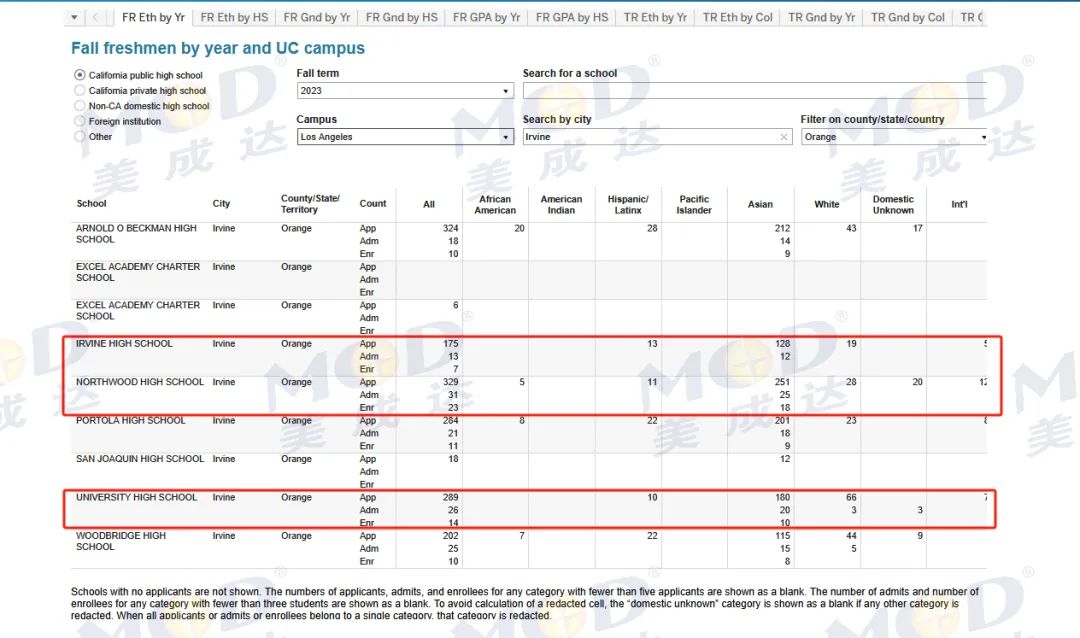Select California private high school radio
Image resolution: width=1080 pixels, height=638 pixels.
click(80, 90)
